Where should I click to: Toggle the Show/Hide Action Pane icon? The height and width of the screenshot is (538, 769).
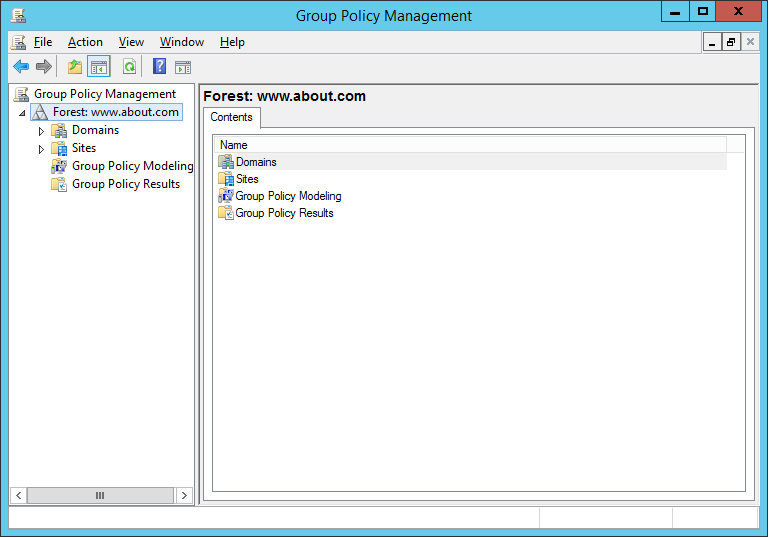(x=183, y=67)
